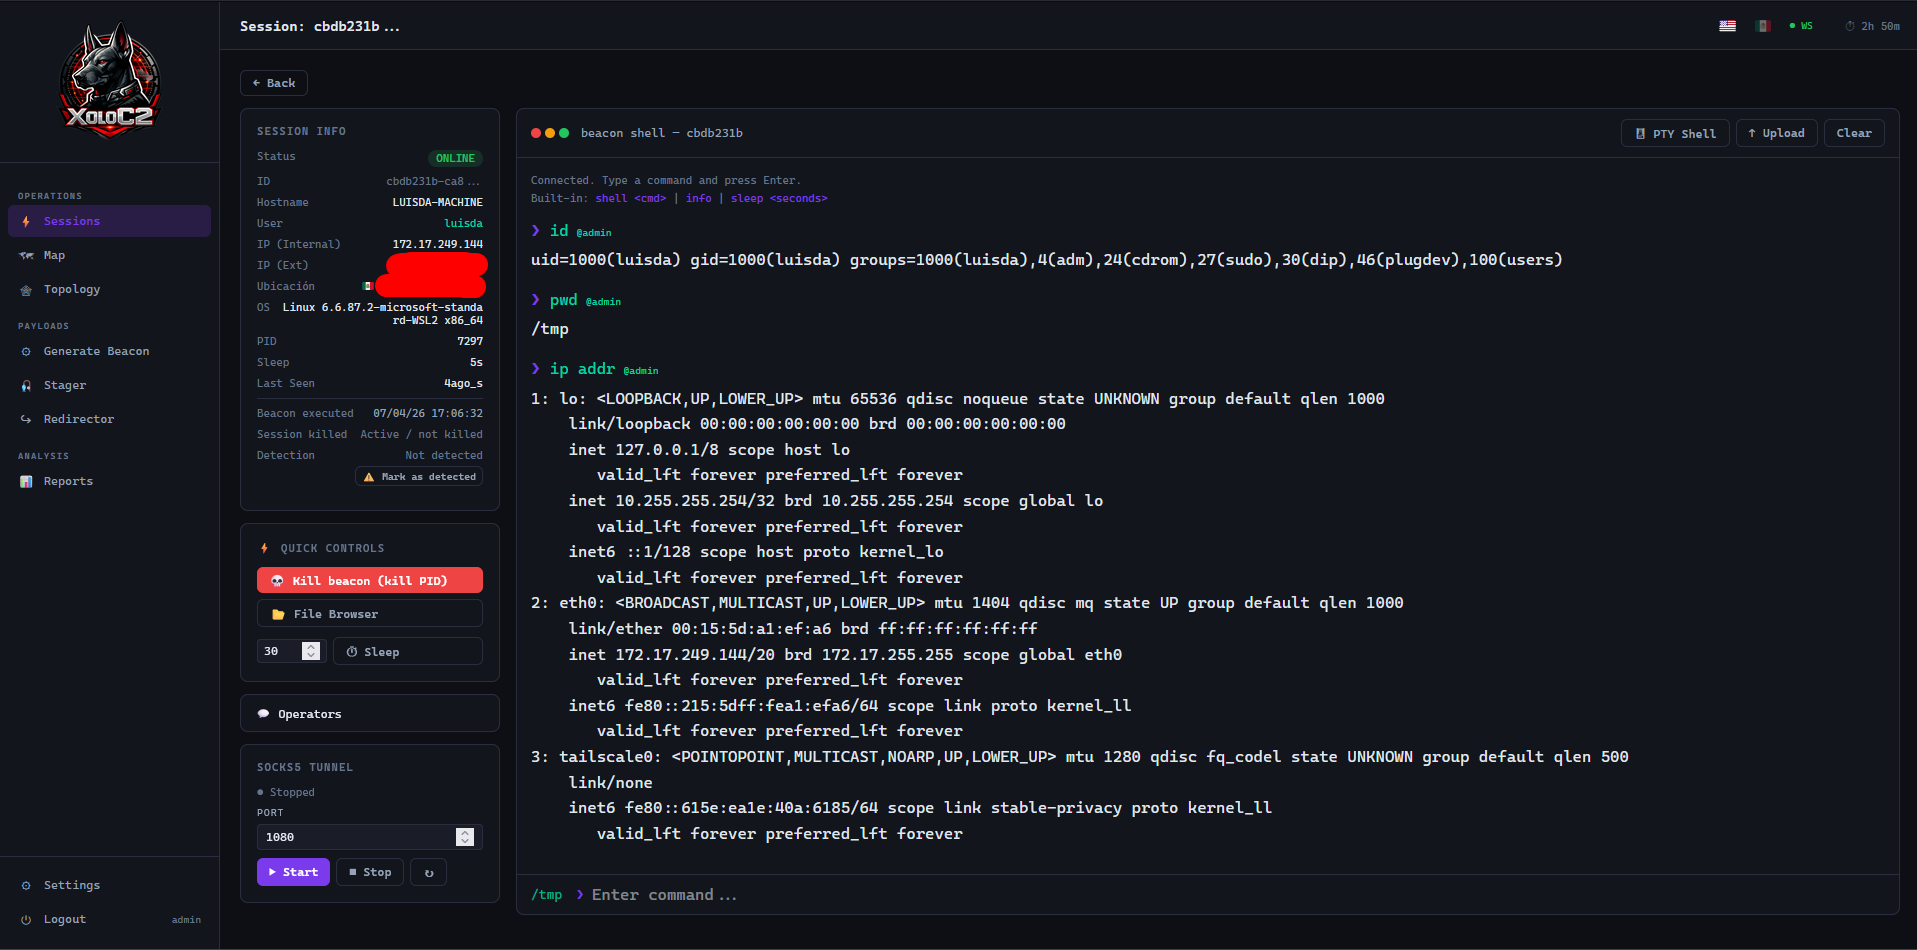Open Generate Beacon under Payloads
Screen dimensions: 1917x950
(96, 352)
